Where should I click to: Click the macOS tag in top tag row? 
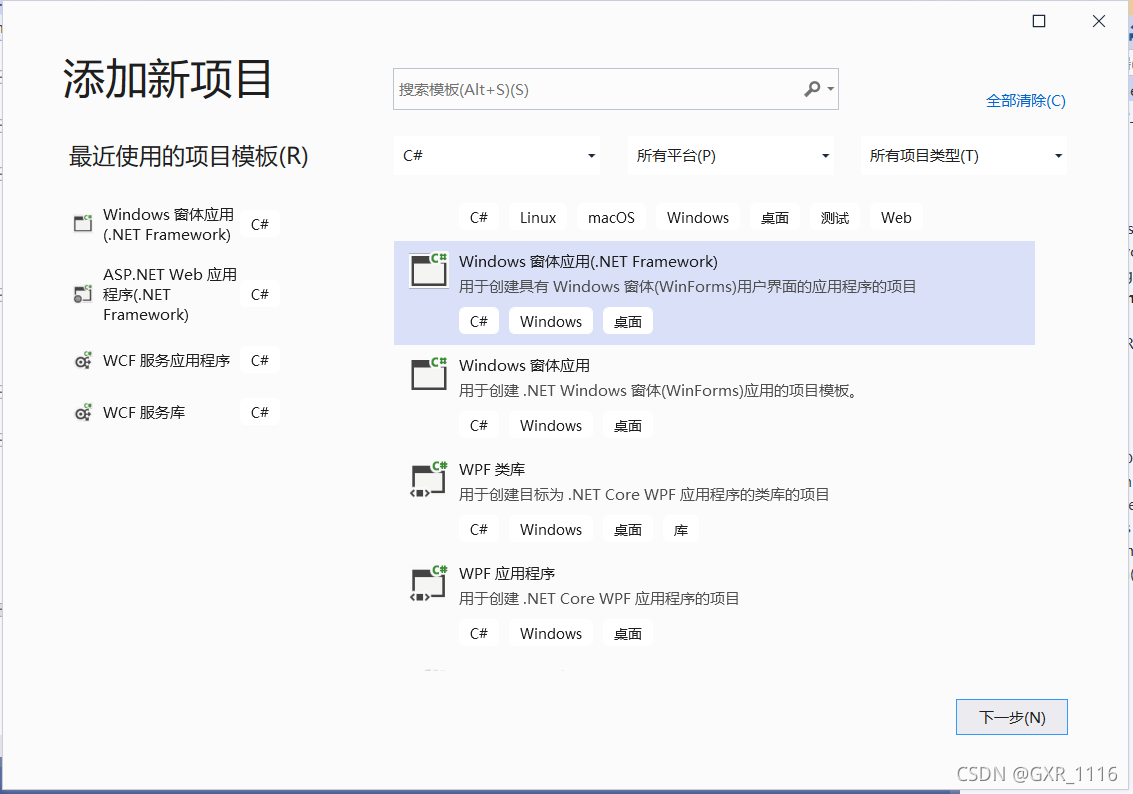pyautogui.click(x=611, y=217)
